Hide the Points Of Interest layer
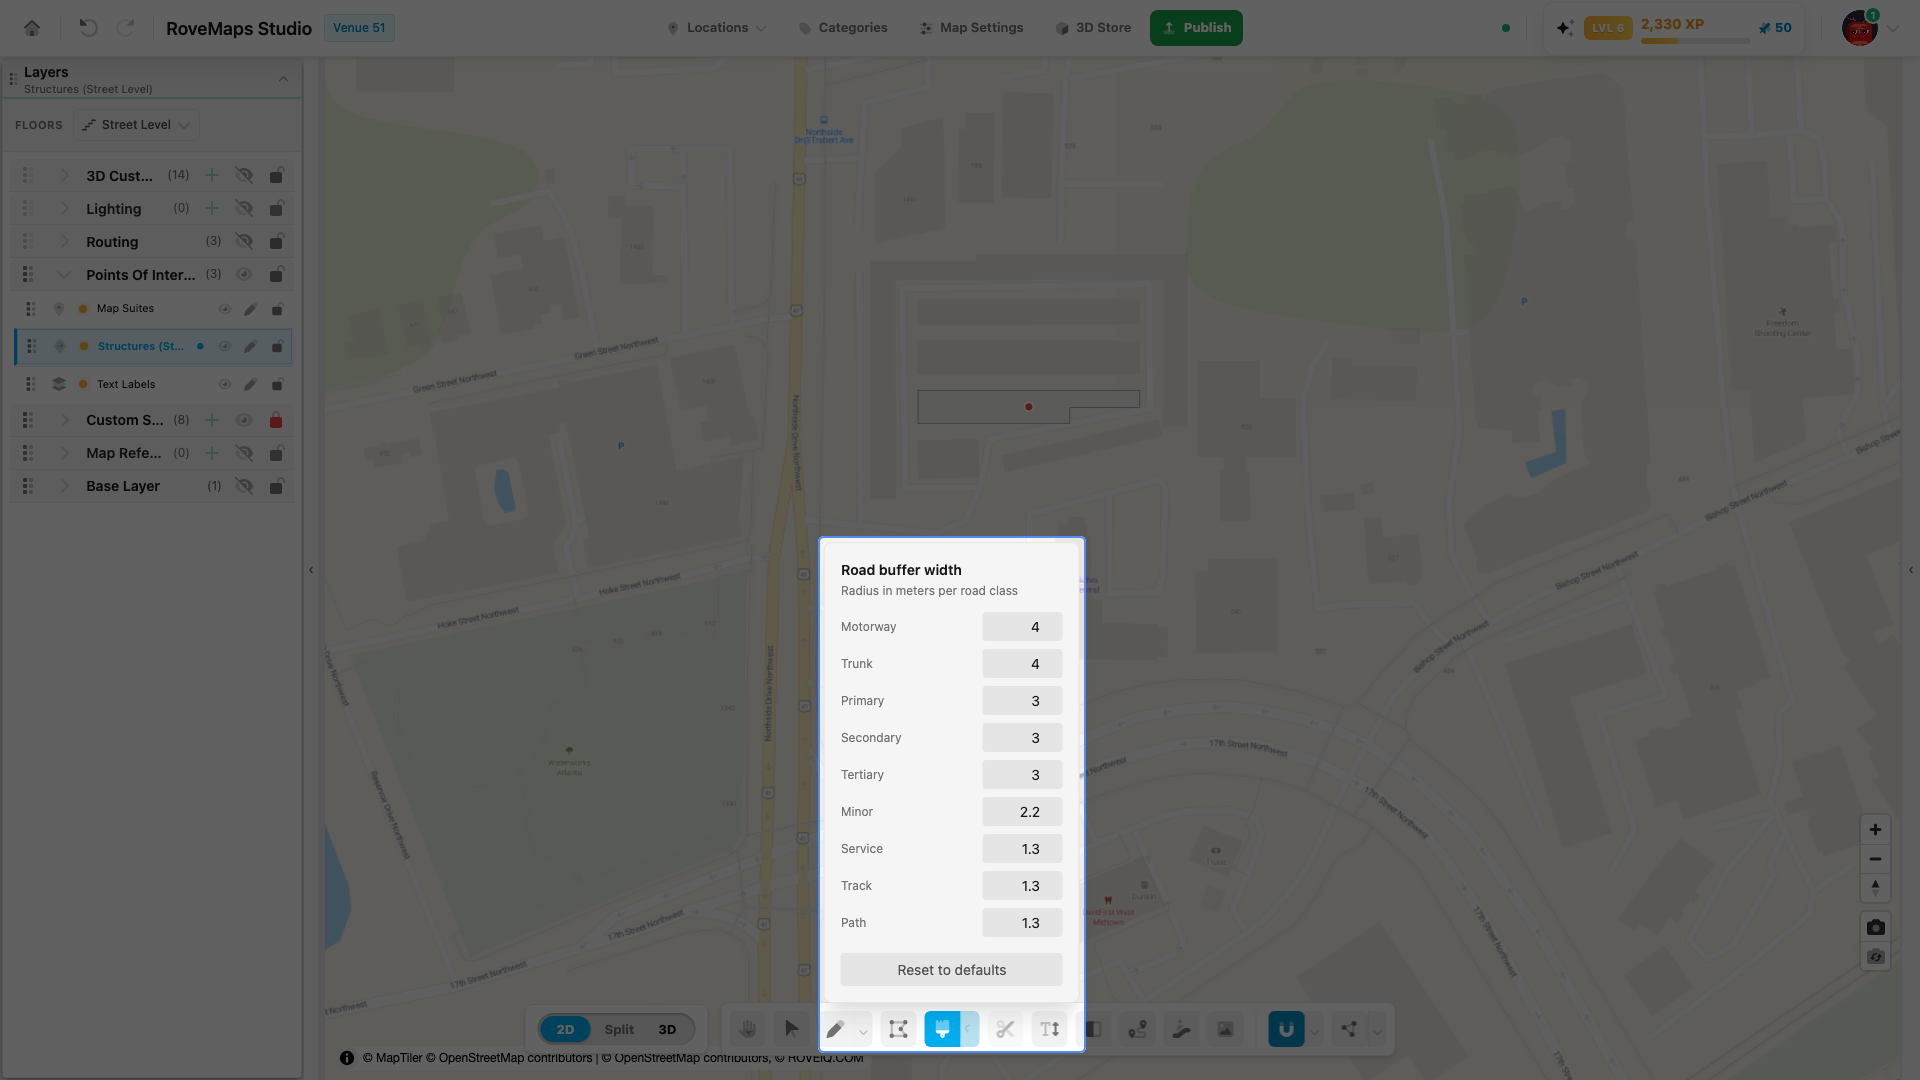Image resolution: width=1920 pixels, height=1080 pixels. coord(243,275)
